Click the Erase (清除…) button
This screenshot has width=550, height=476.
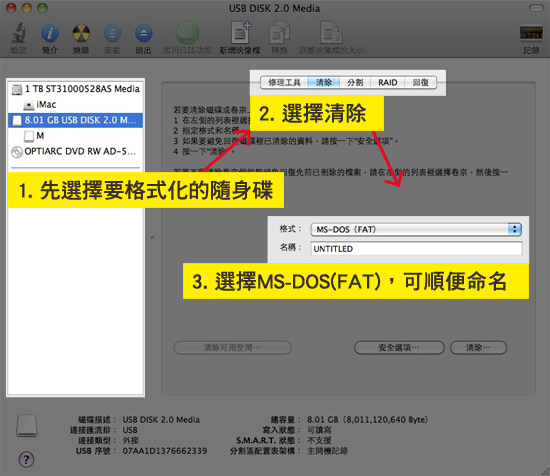tap(478, 348)
